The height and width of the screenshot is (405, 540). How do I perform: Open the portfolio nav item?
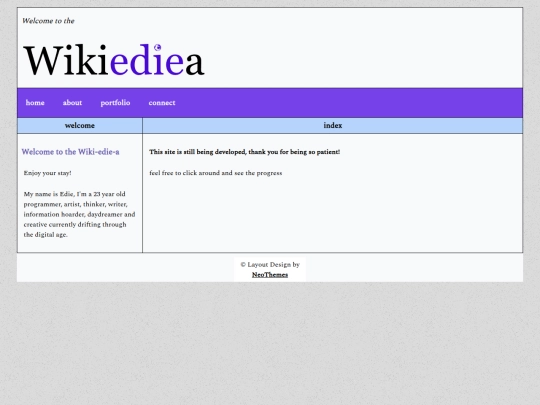pyautogui.click(x=115, y=103)
